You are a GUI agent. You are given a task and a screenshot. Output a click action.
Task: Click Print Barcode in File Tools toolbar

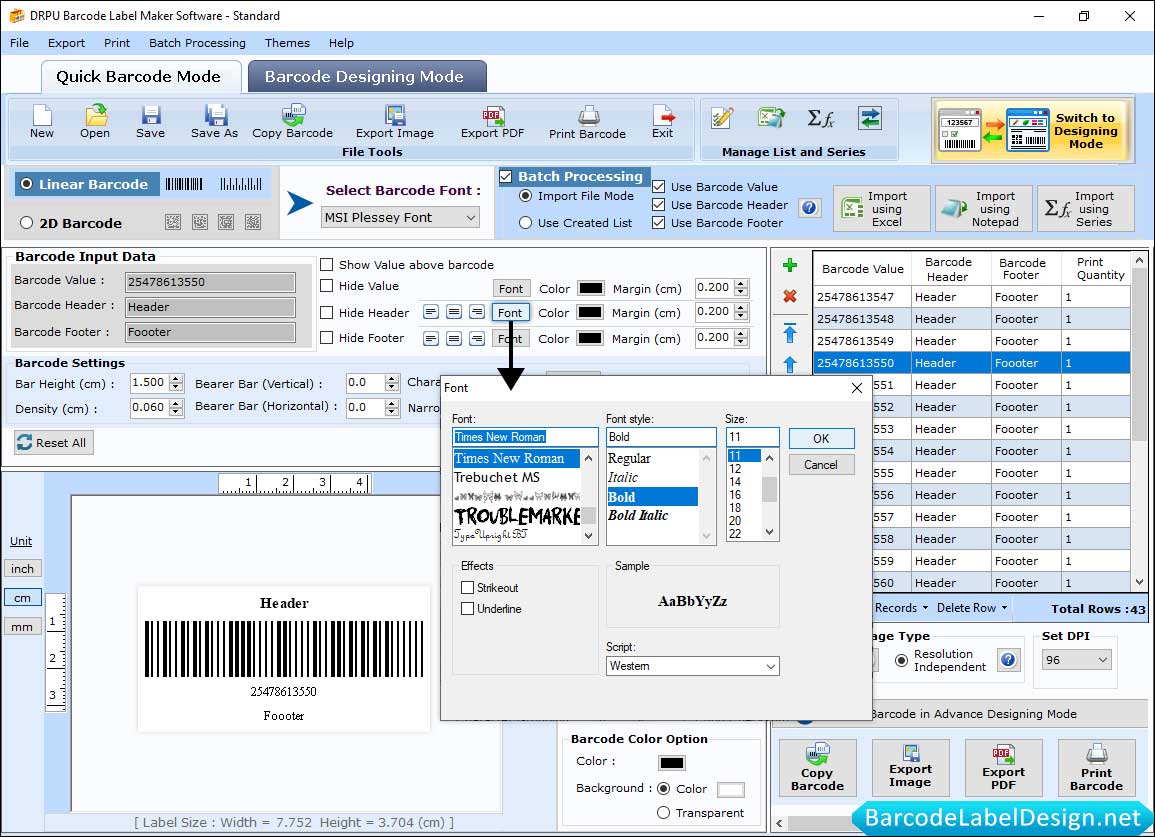point(587,122)
